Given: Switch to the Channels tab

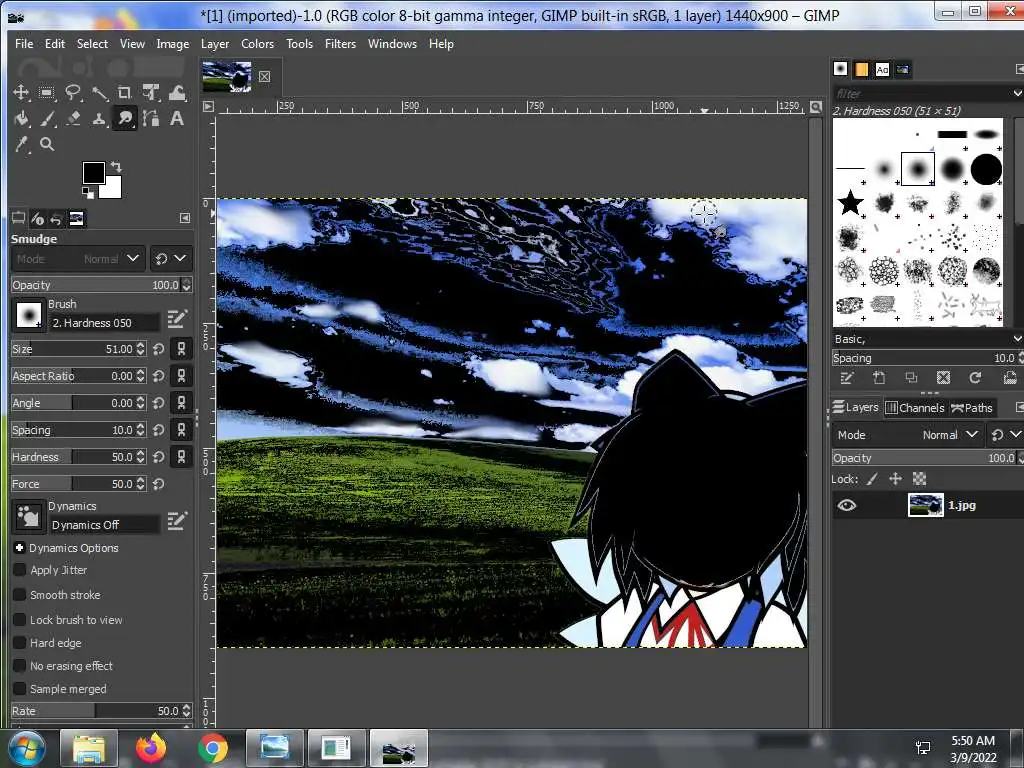Looking at the screenshot, I should pos(915,408).
